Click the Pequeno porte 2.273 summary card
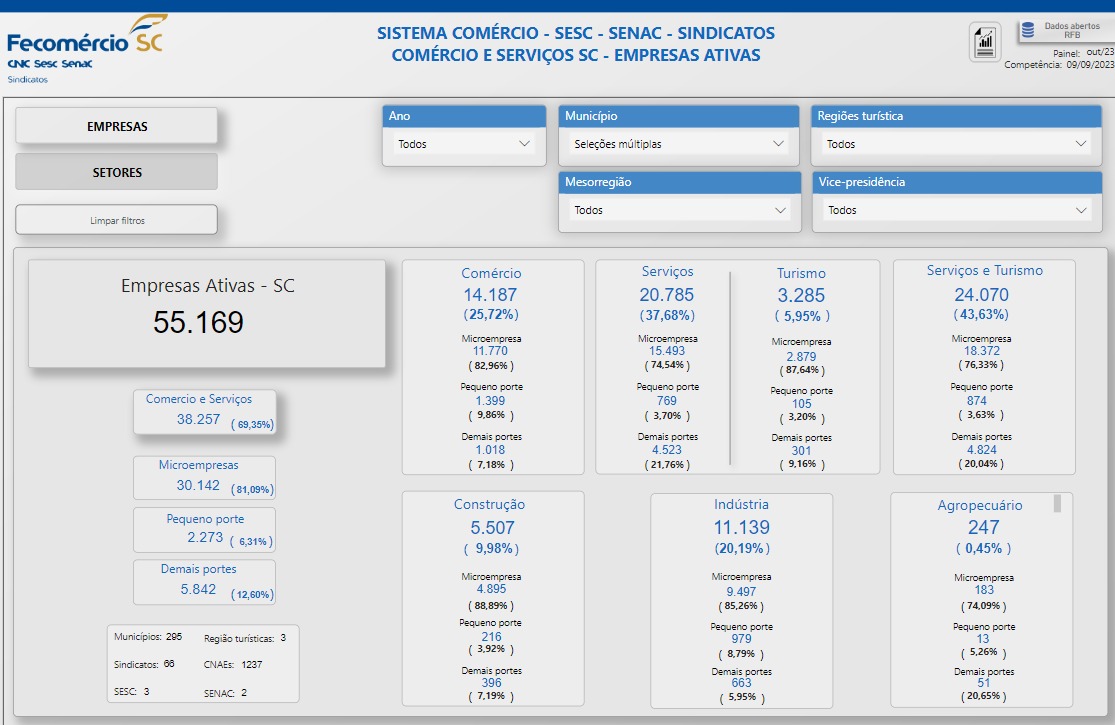1115x725 pixels. click(x=205, y=530)
